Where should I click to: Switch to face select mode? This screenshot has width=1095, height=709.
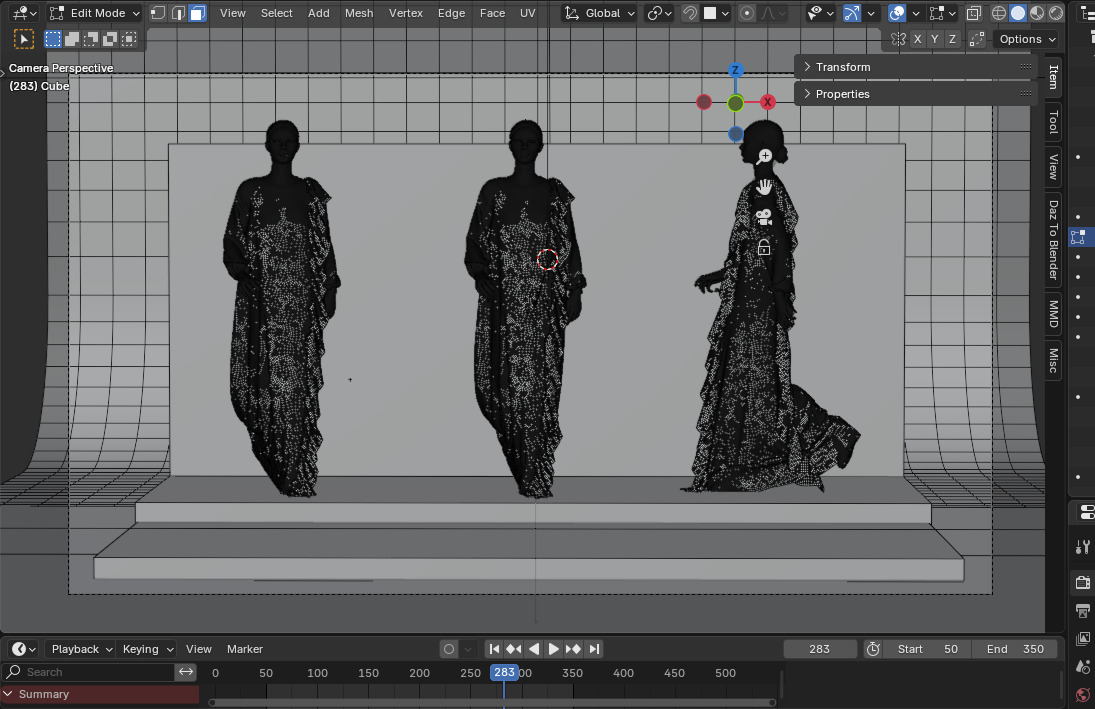[x=198, y=13]
